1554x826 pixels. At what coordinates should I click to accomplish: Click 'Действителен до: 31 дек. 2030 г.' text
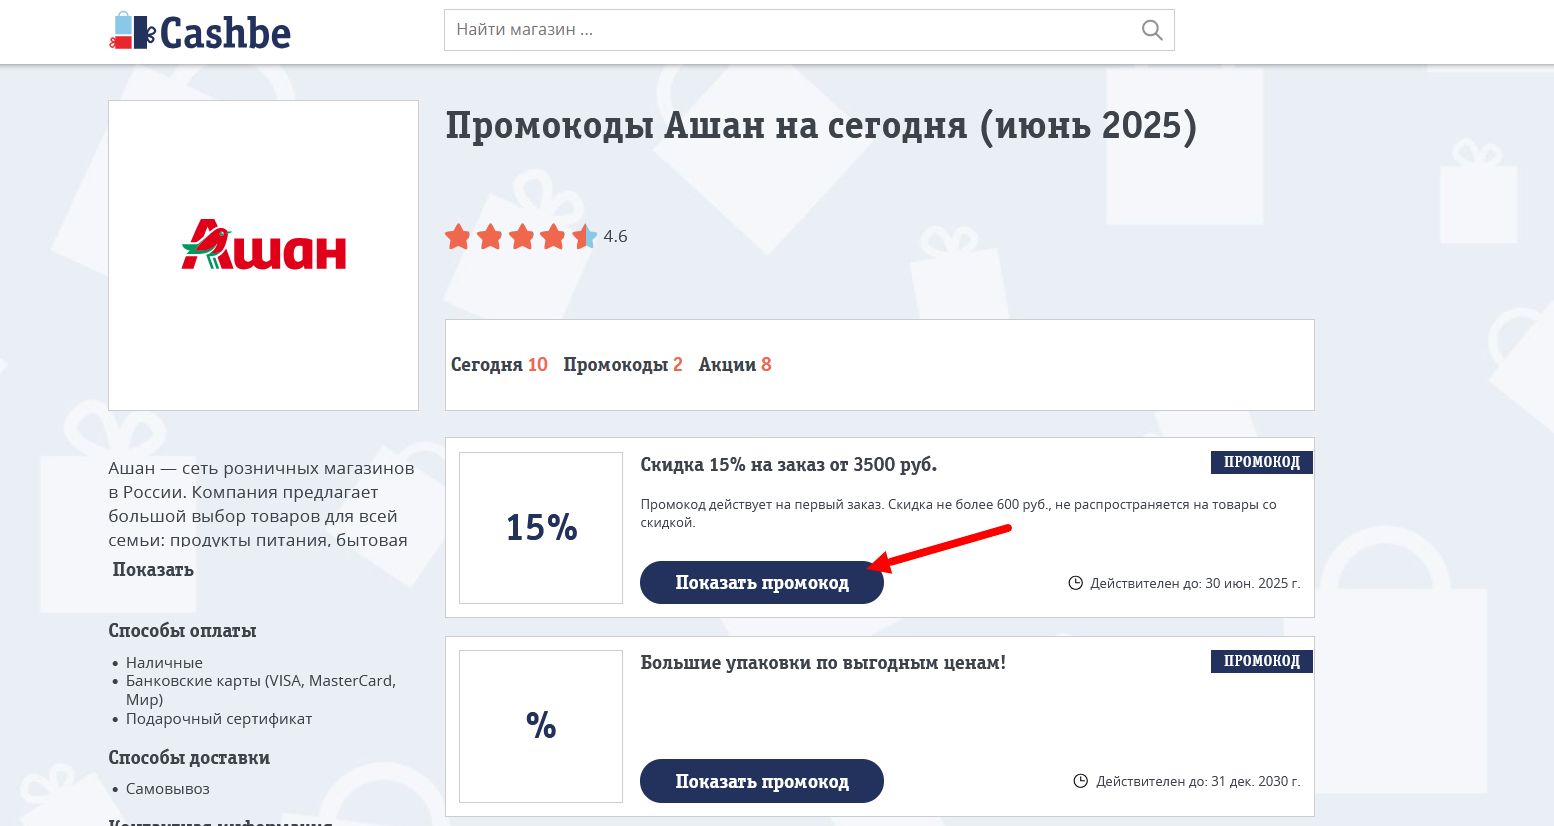[1198, 781]
